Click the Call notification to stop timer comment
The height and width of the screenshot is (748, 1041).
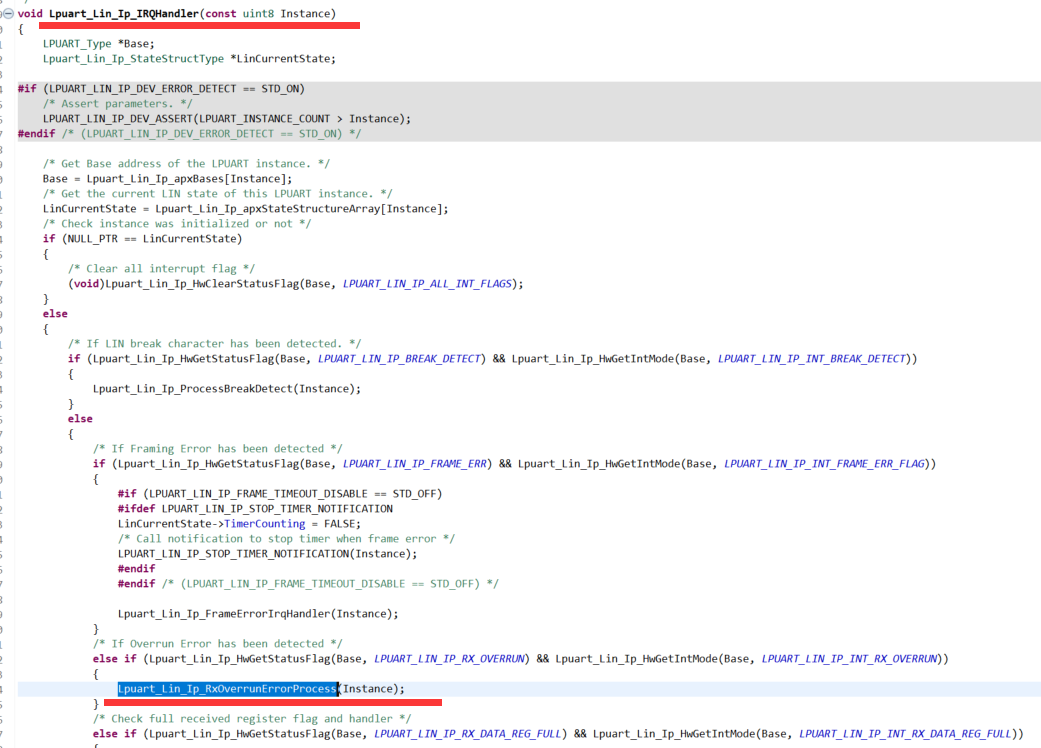point(286,539)
